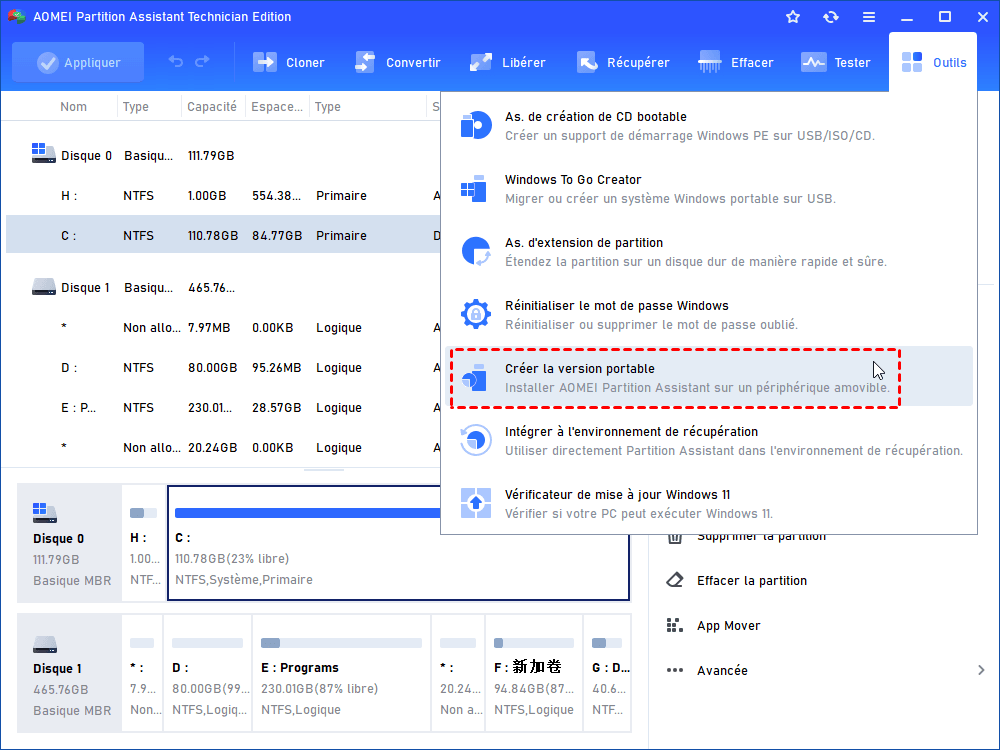Choose Vérificateur de mise à jour Windows 11
This screenshot has width=1000, height=750.
pyautogui.click(x=708, y=504)
